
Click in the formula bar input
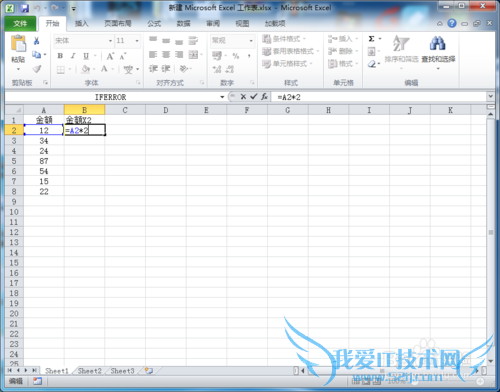380,97
